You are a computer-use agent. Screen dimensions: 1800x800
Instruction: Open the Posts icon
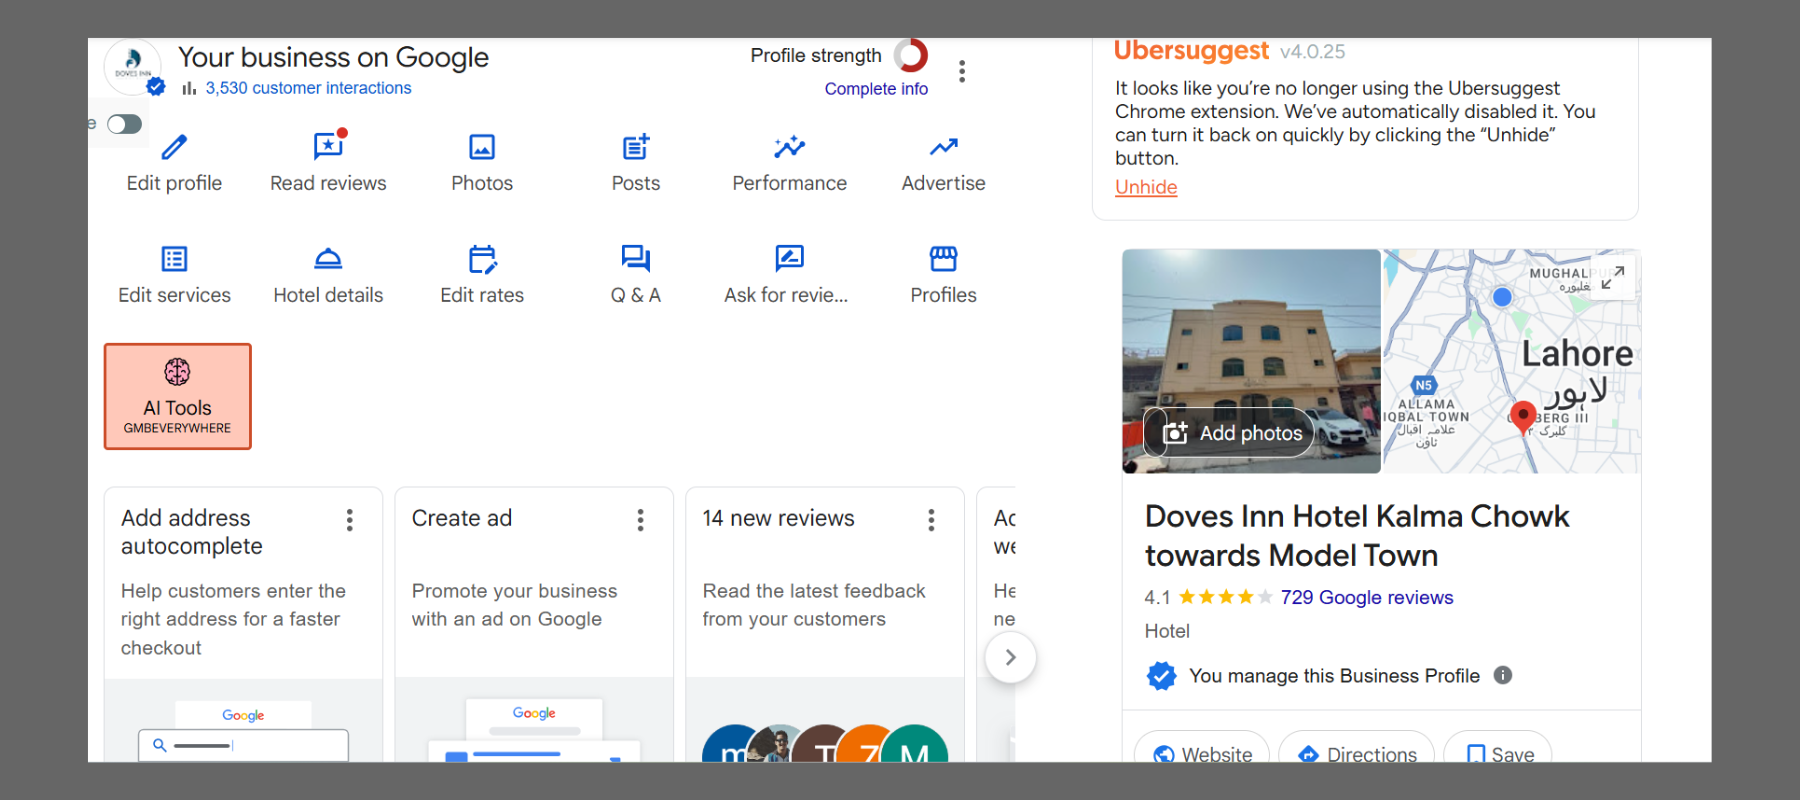636,148
